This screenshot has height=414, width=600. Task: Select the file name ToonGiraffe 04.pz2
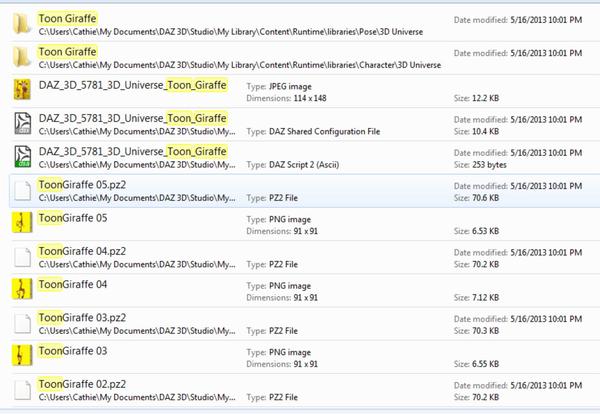coord(82,251)
